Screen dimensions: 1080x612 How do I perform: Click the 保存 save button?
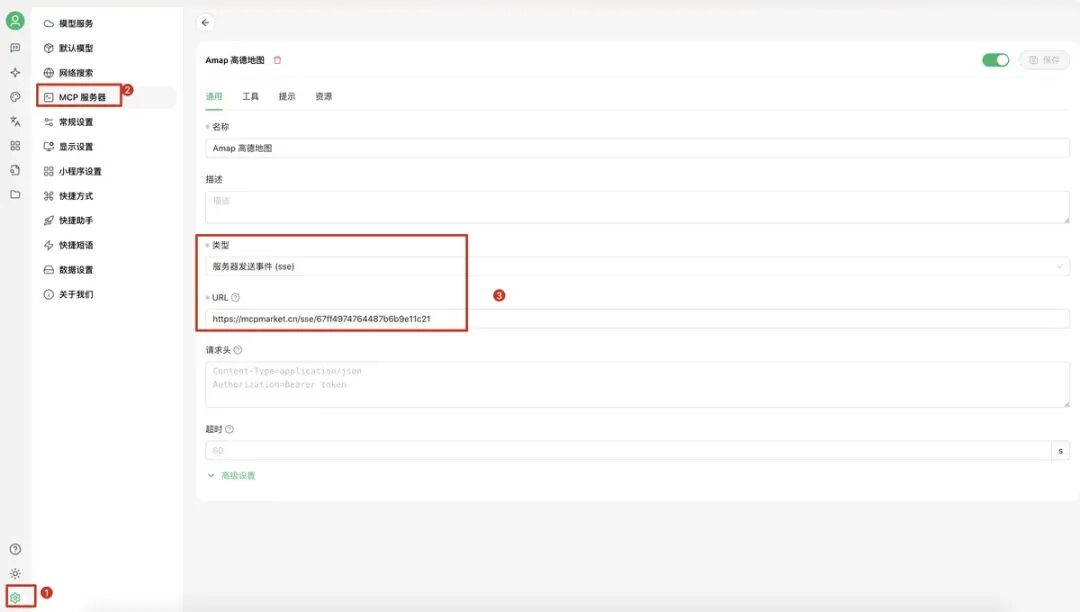pos(1044,60)
